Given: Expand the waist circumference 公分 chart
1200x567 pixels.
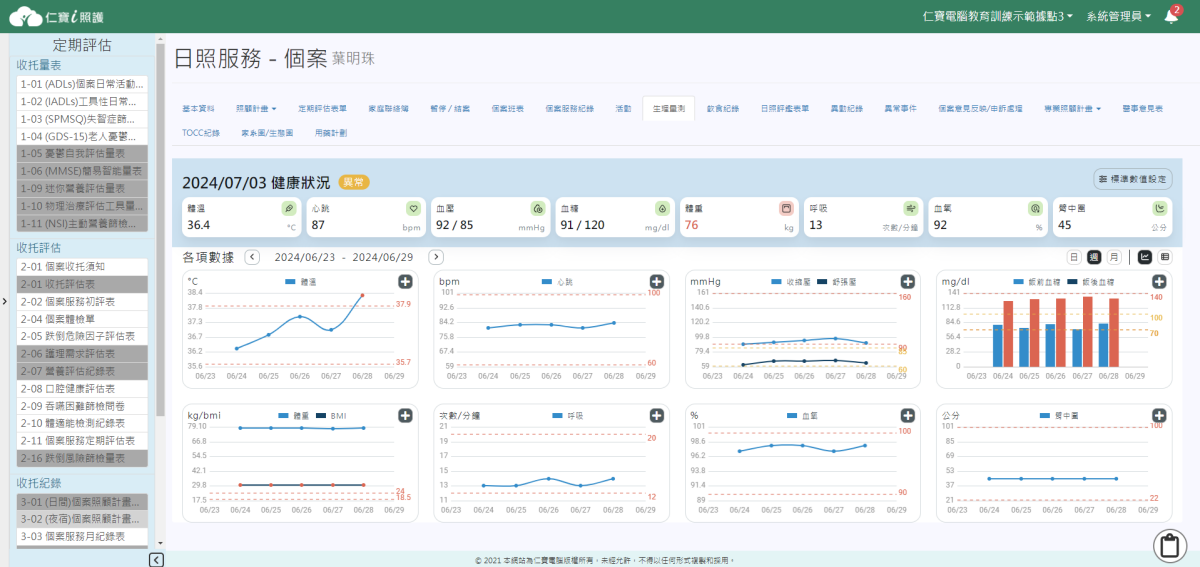Looking at the screenshot, I should point(1158,415).
